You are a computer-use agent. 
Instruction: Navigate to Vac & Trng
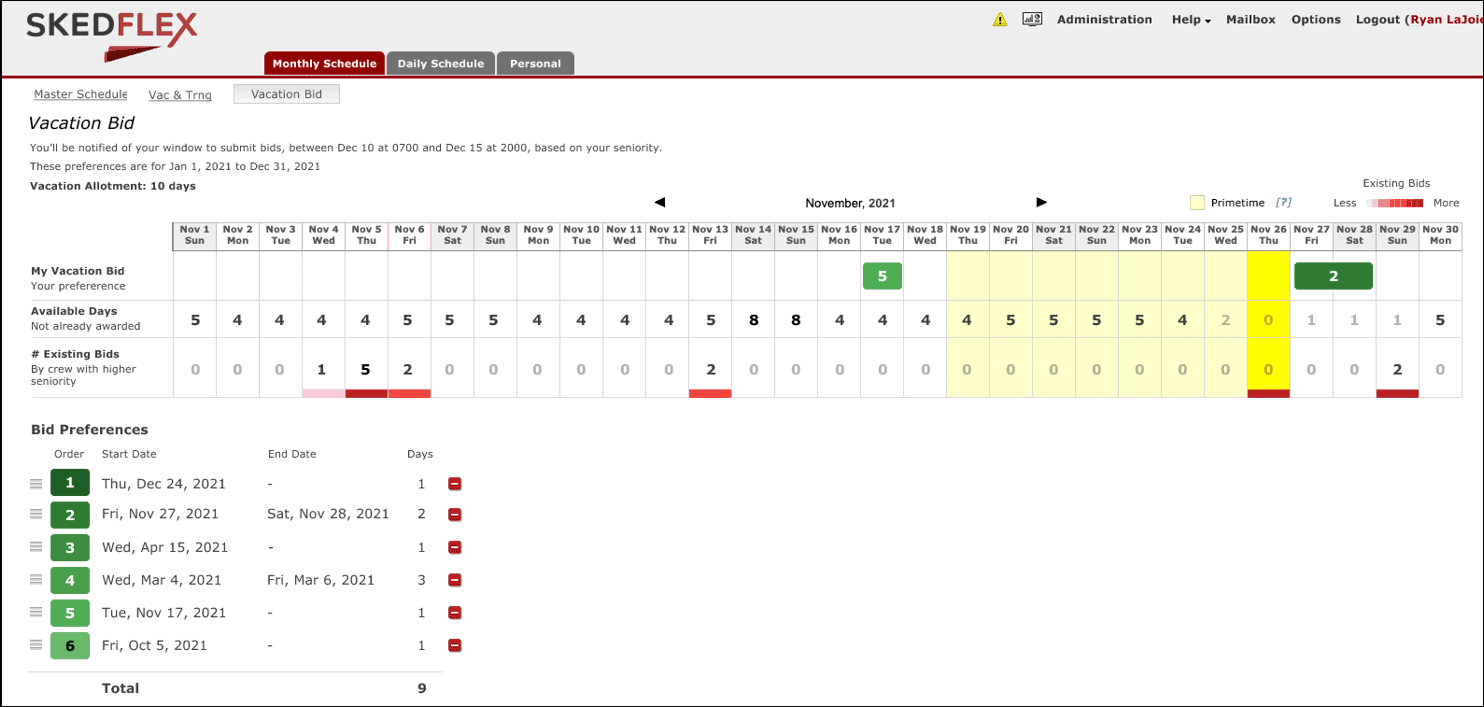pyautogui.click(x=180, y=94)
